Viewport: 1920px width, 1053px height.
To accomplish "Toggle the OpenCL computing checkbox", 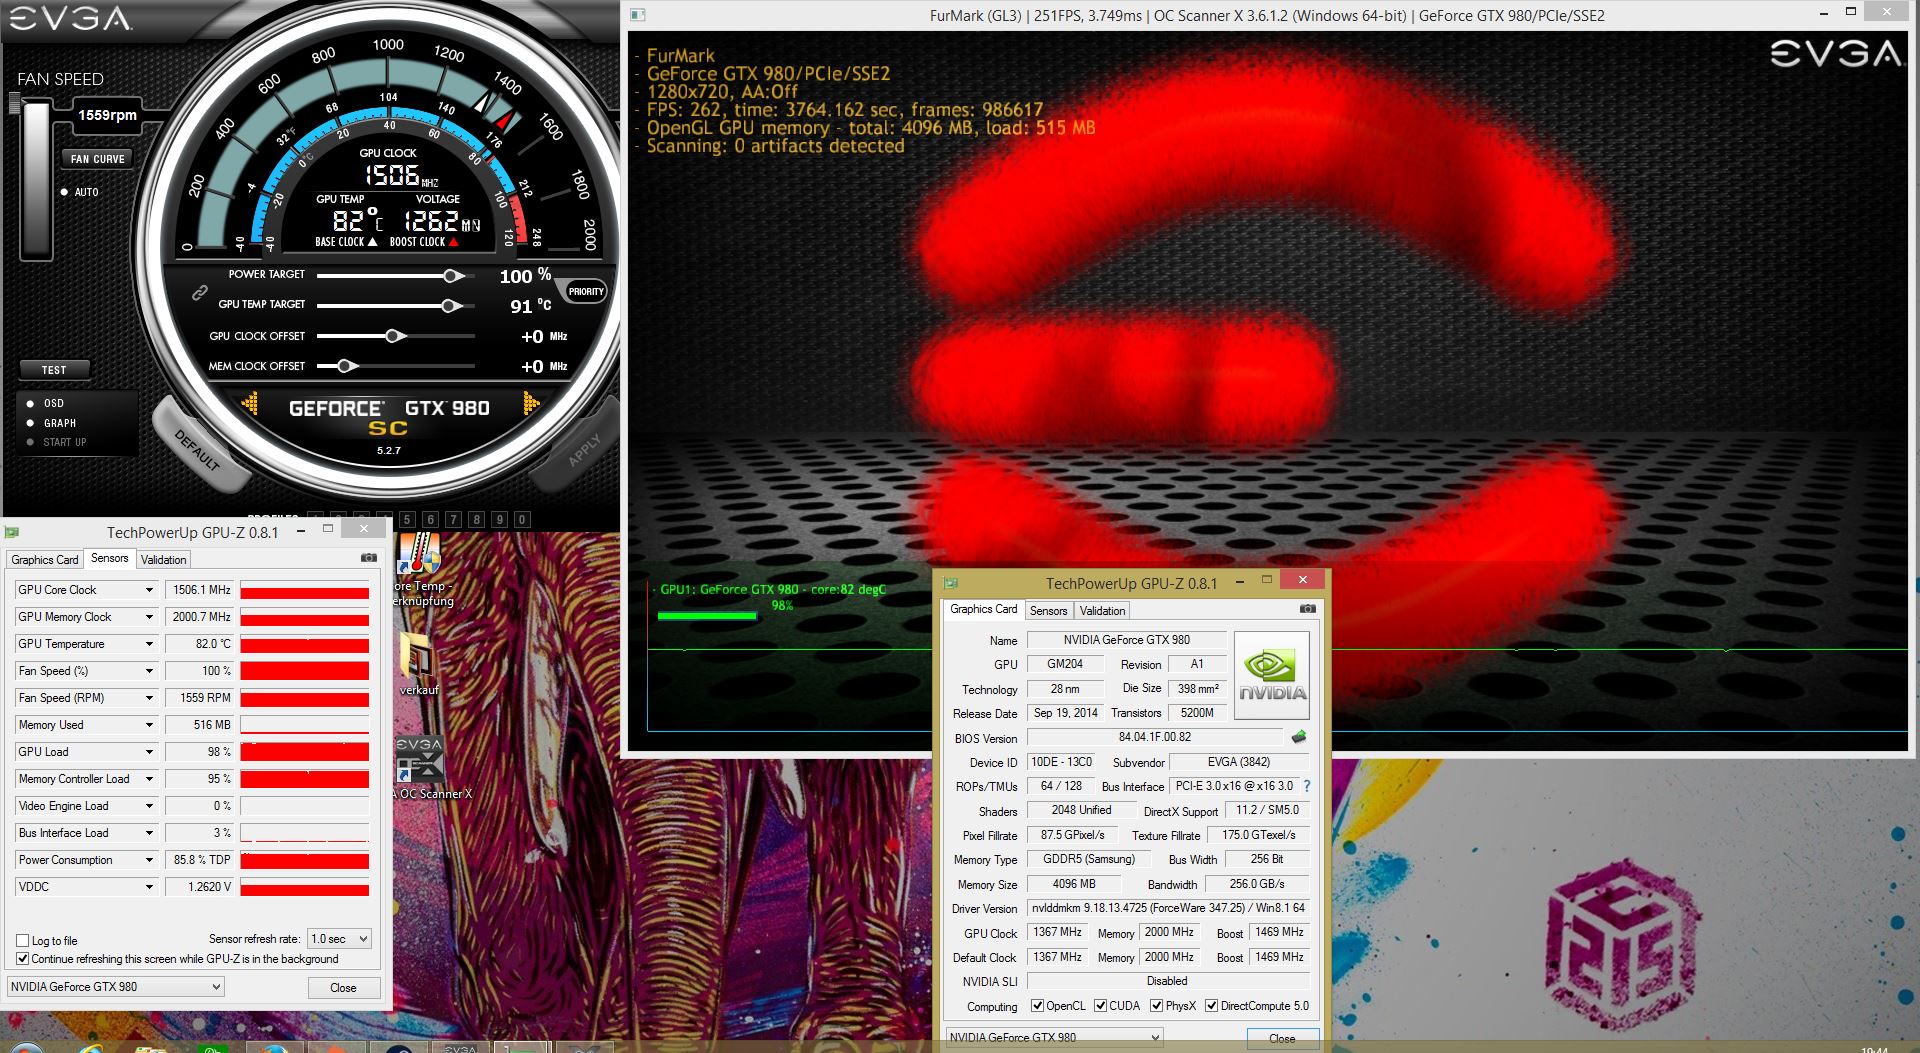I will coord(1037,1006).
